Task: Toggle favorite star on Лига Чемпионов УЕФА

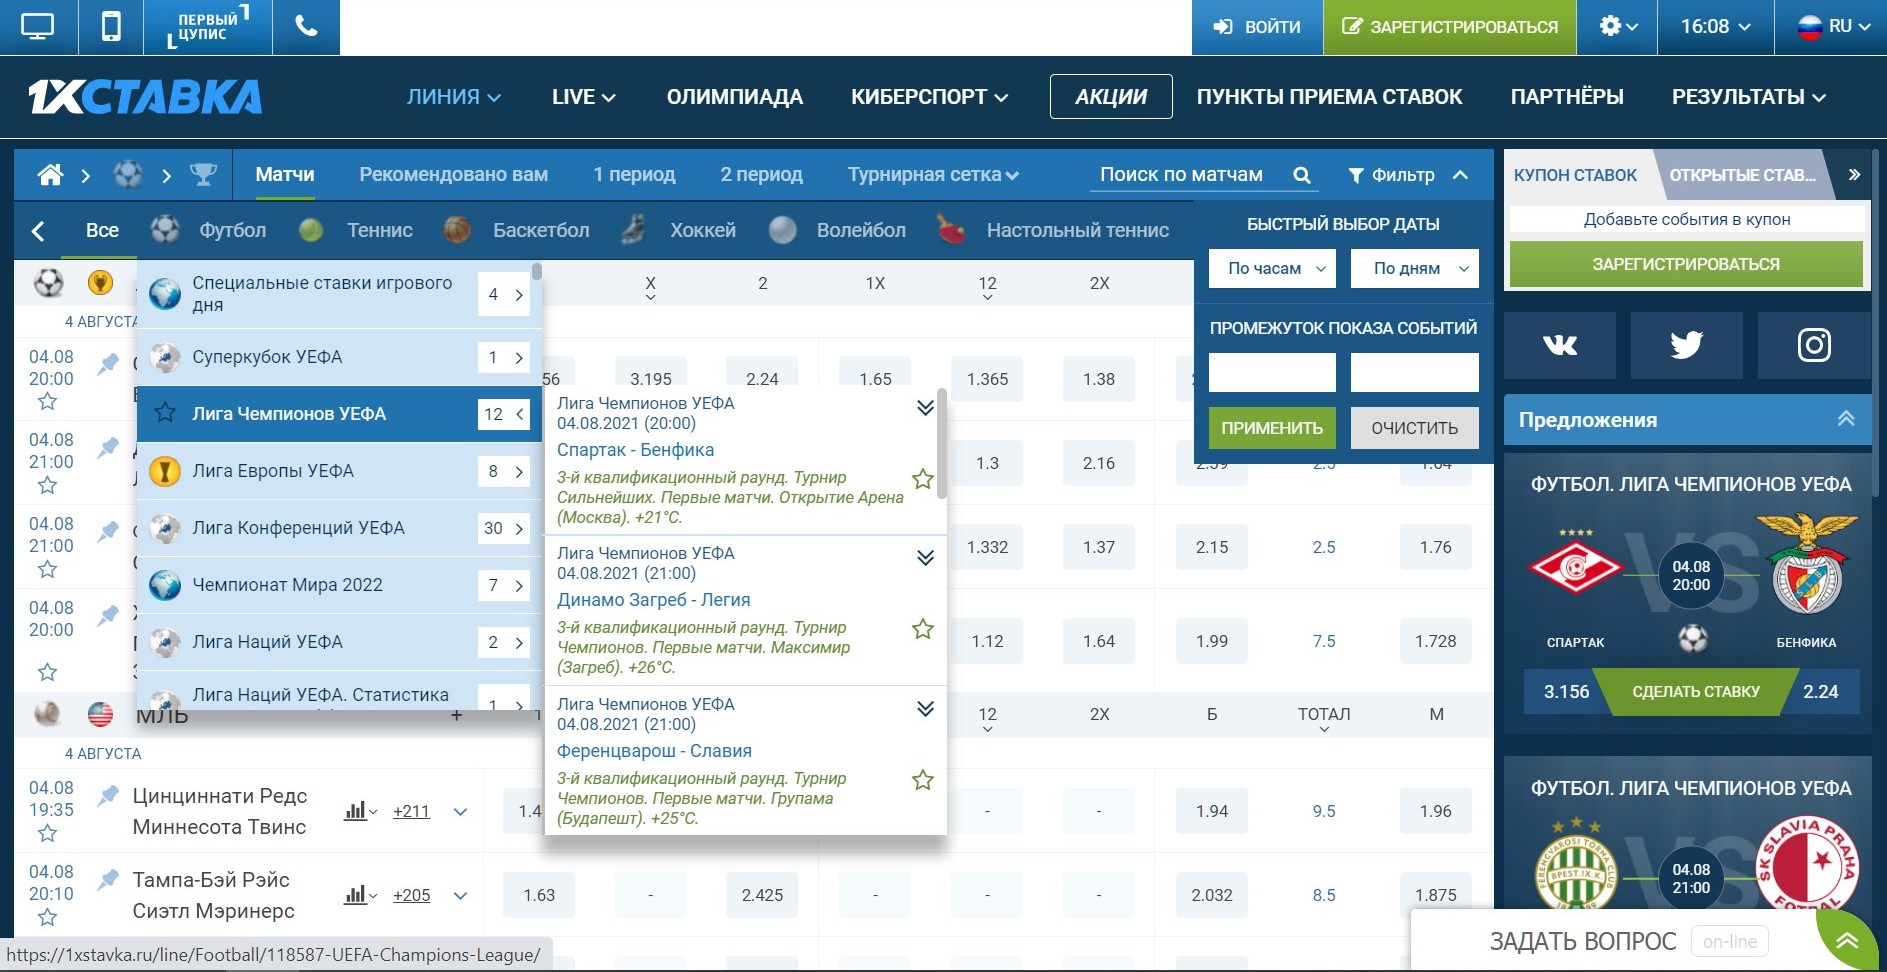Action: click(165, 414)
